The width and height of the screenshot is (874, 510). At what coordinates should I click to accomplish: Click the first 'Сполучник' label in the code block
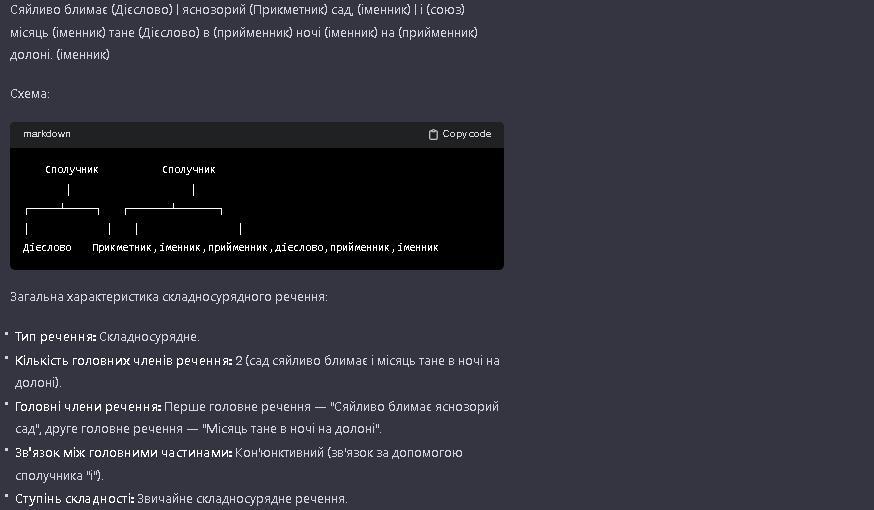pos(71,169)
